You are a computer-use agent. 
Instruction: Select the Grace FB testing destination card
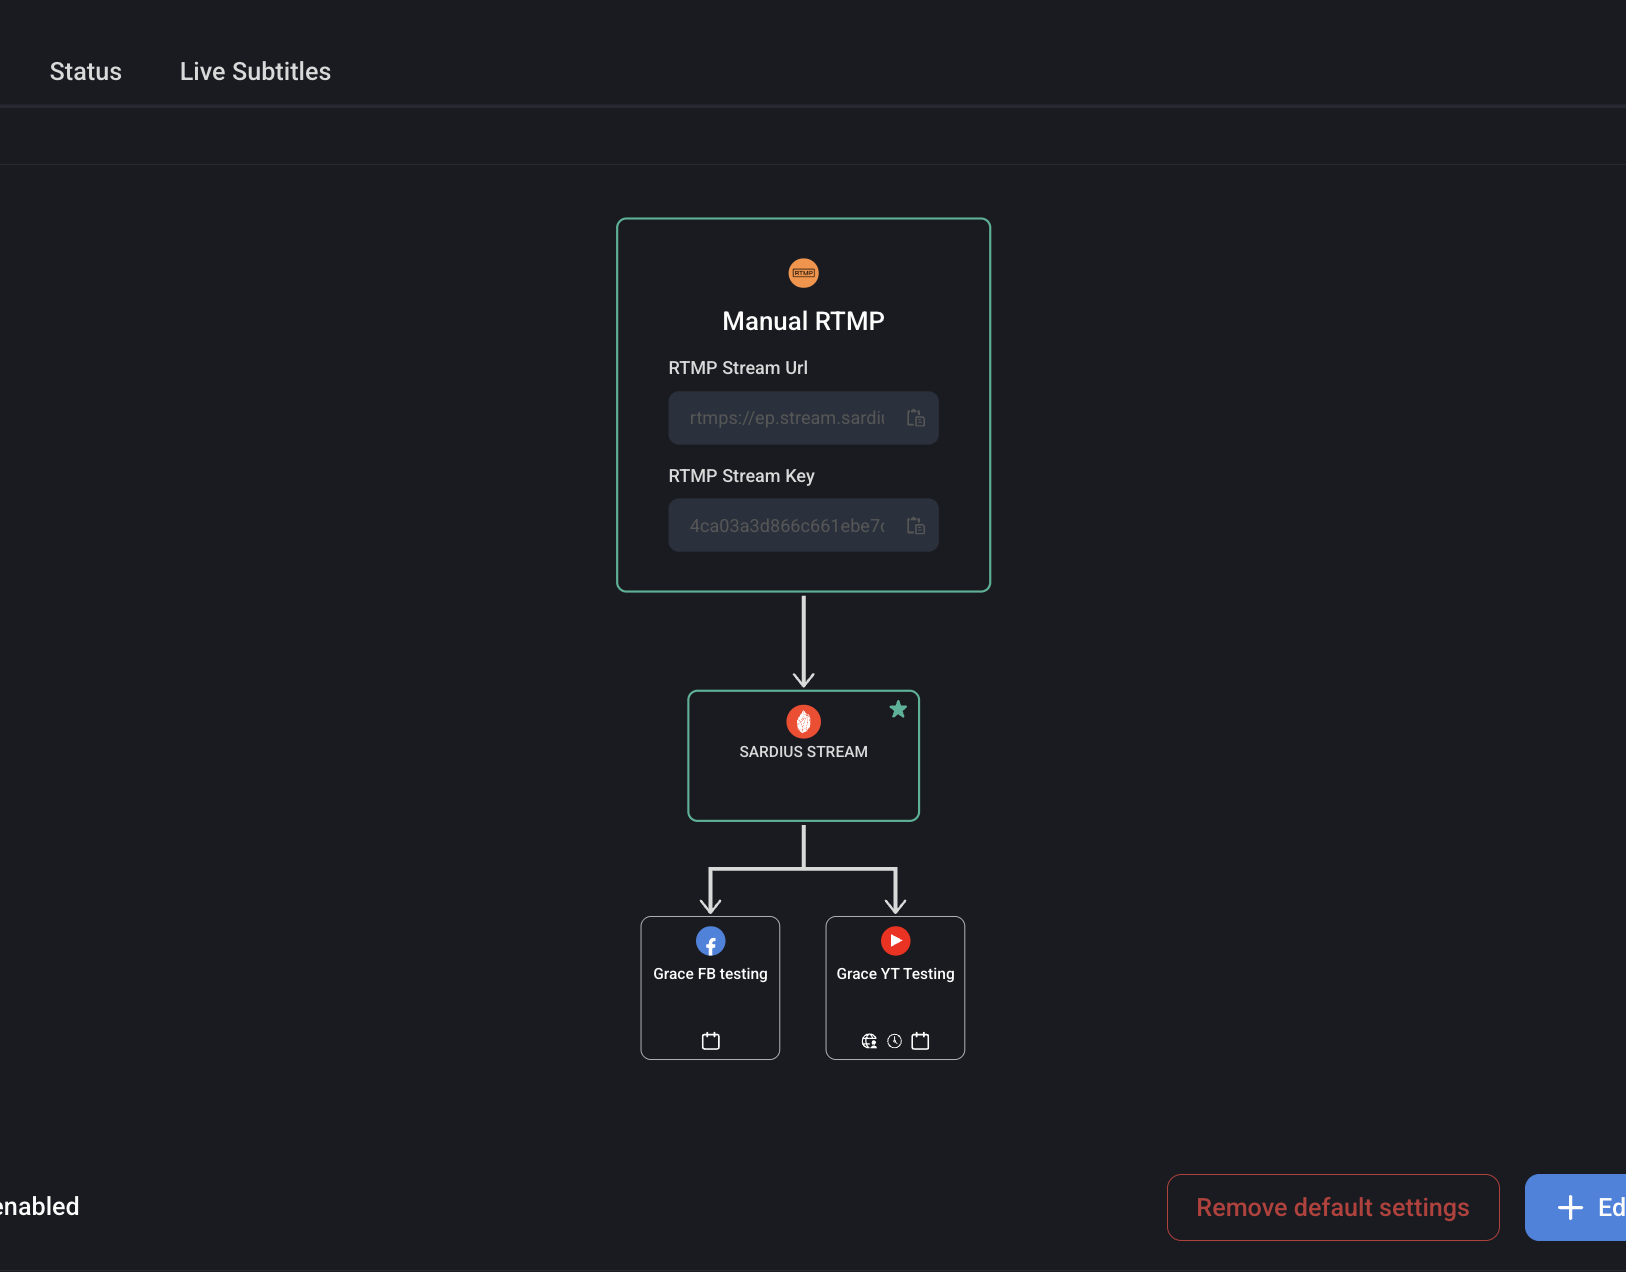[x=710, y=988]
